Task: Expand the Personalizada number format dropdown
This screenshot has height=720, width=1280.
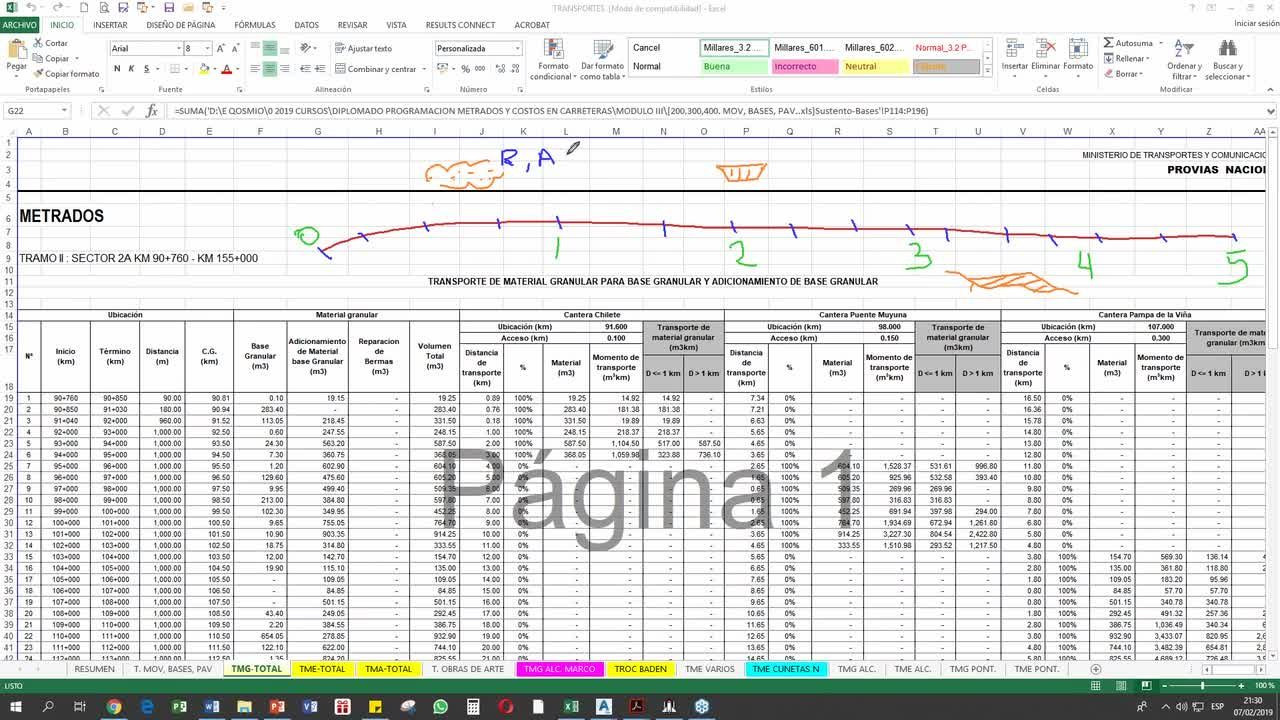Action: tap(517, 48)
